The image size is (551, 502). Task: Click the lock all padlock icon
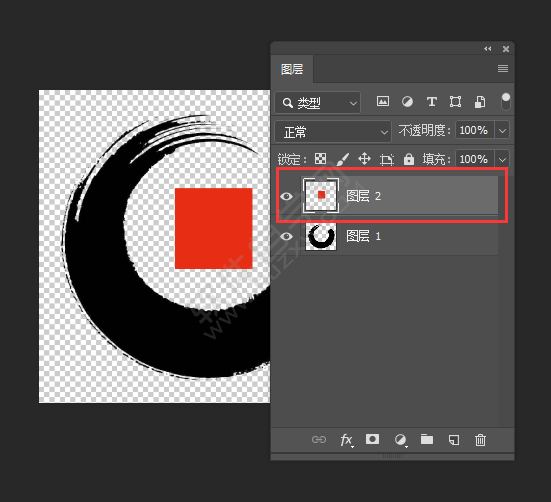click(x=409, y=159)
